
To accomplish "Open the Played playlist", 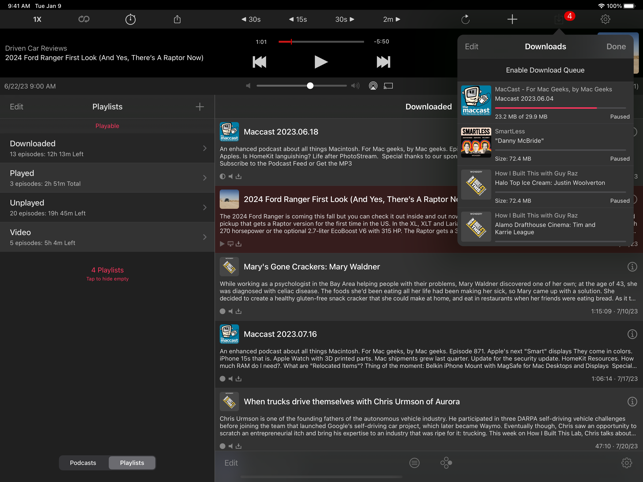I will click(x=107, y=178).
